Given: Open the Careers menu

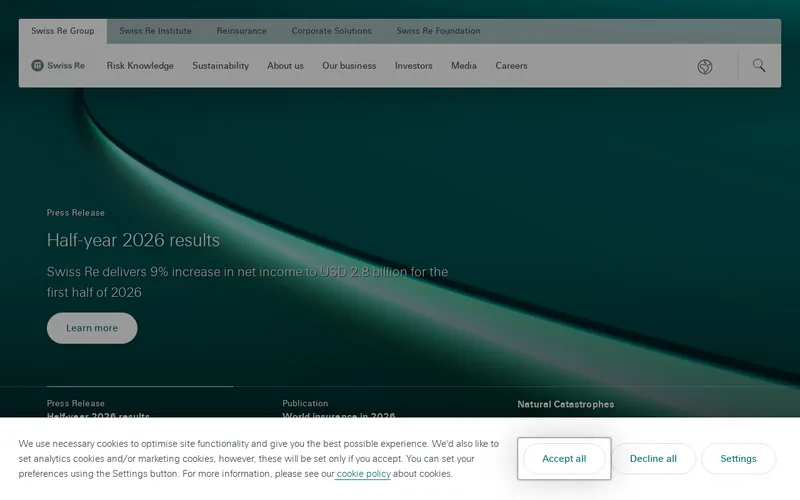Looking at the screenshot, I should 511,66.
